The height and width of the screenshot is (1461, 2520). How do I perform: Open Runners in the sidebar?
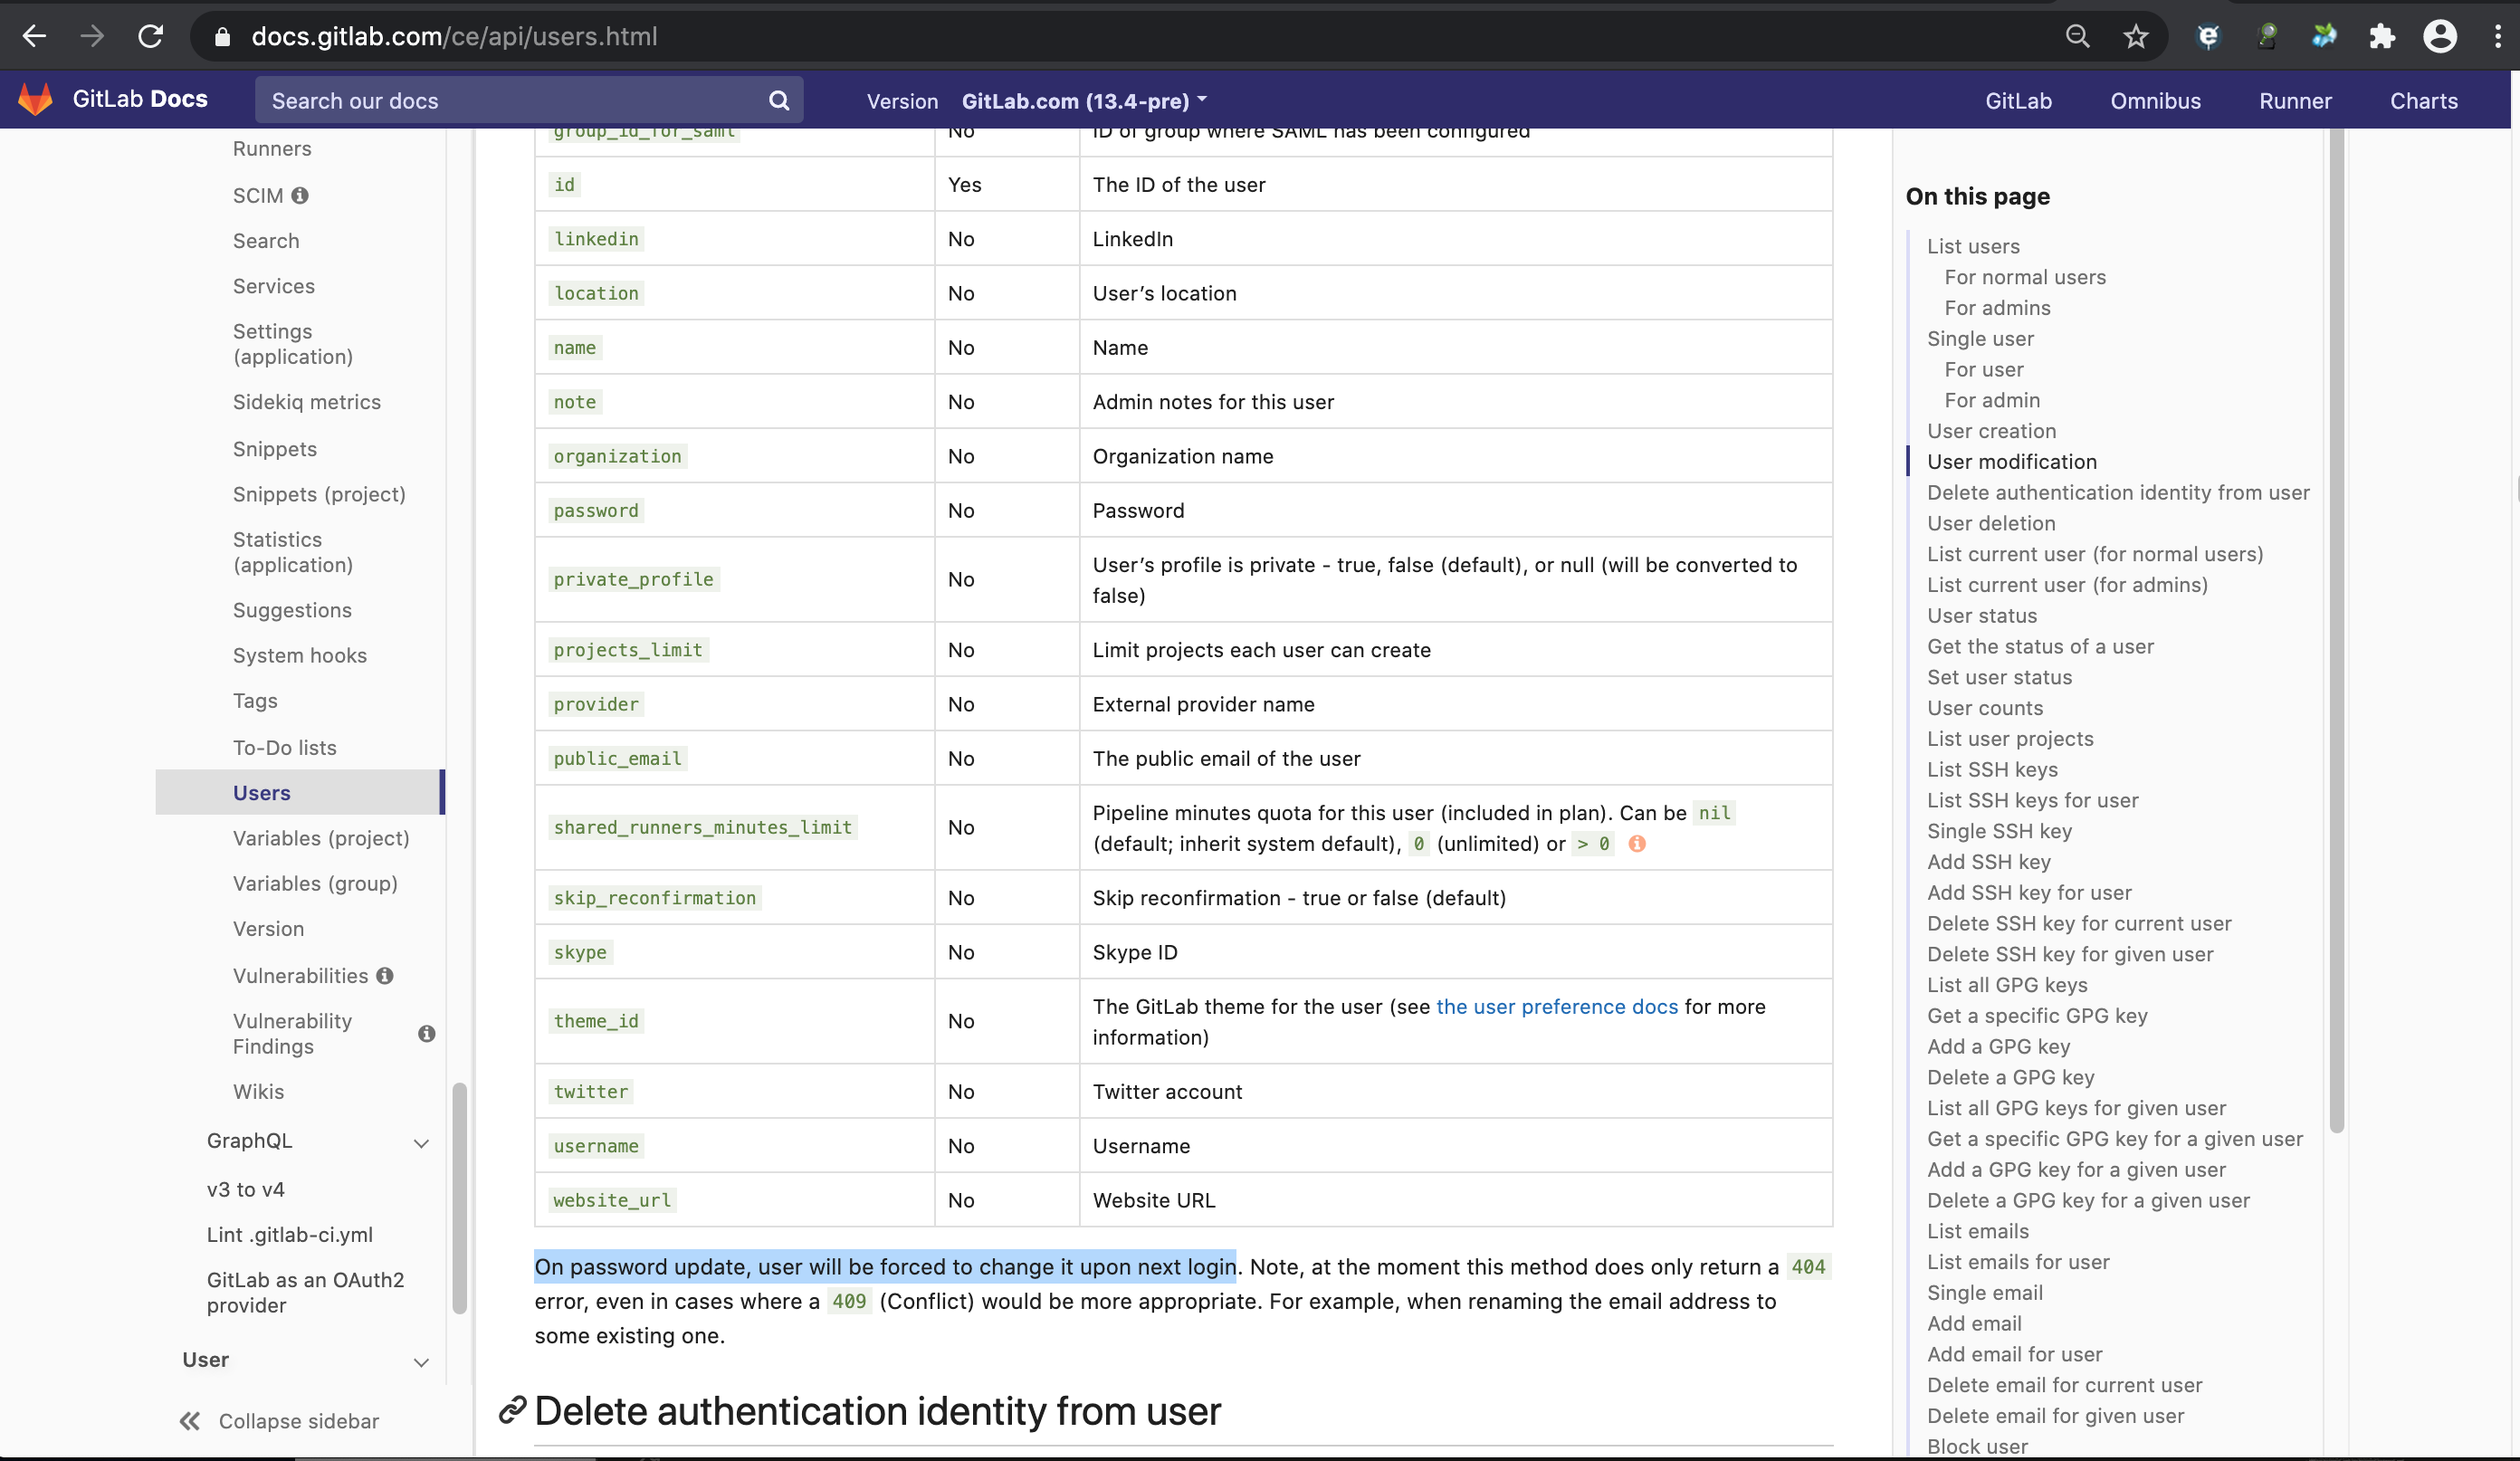click(272, 149)
